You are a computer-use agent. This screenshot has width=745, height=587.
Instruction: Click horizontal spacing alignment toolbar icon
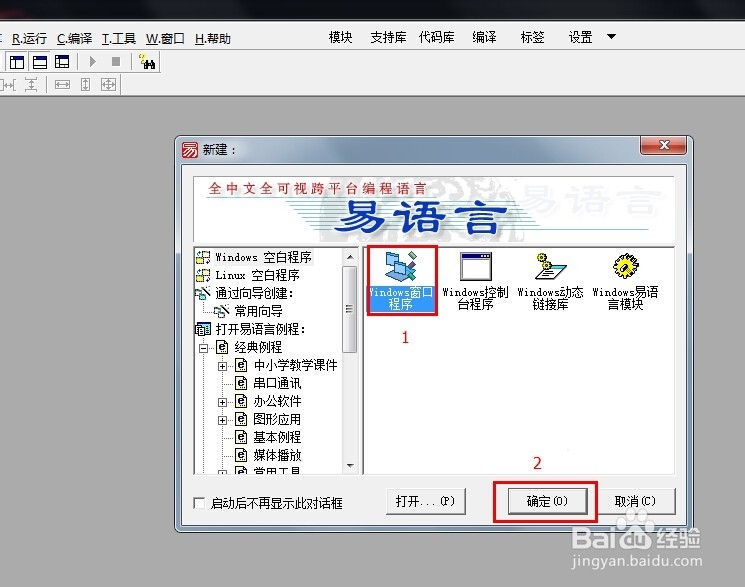[8, 85]
